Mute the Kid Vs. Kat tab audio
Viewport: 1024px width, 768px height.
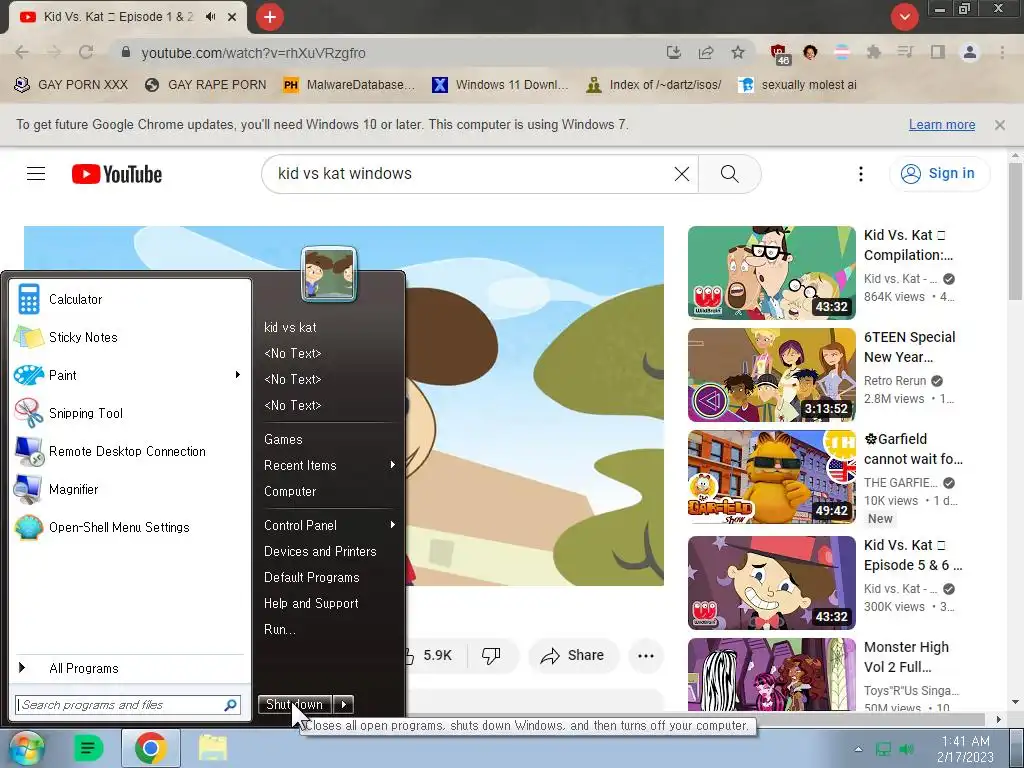(210, 17)
